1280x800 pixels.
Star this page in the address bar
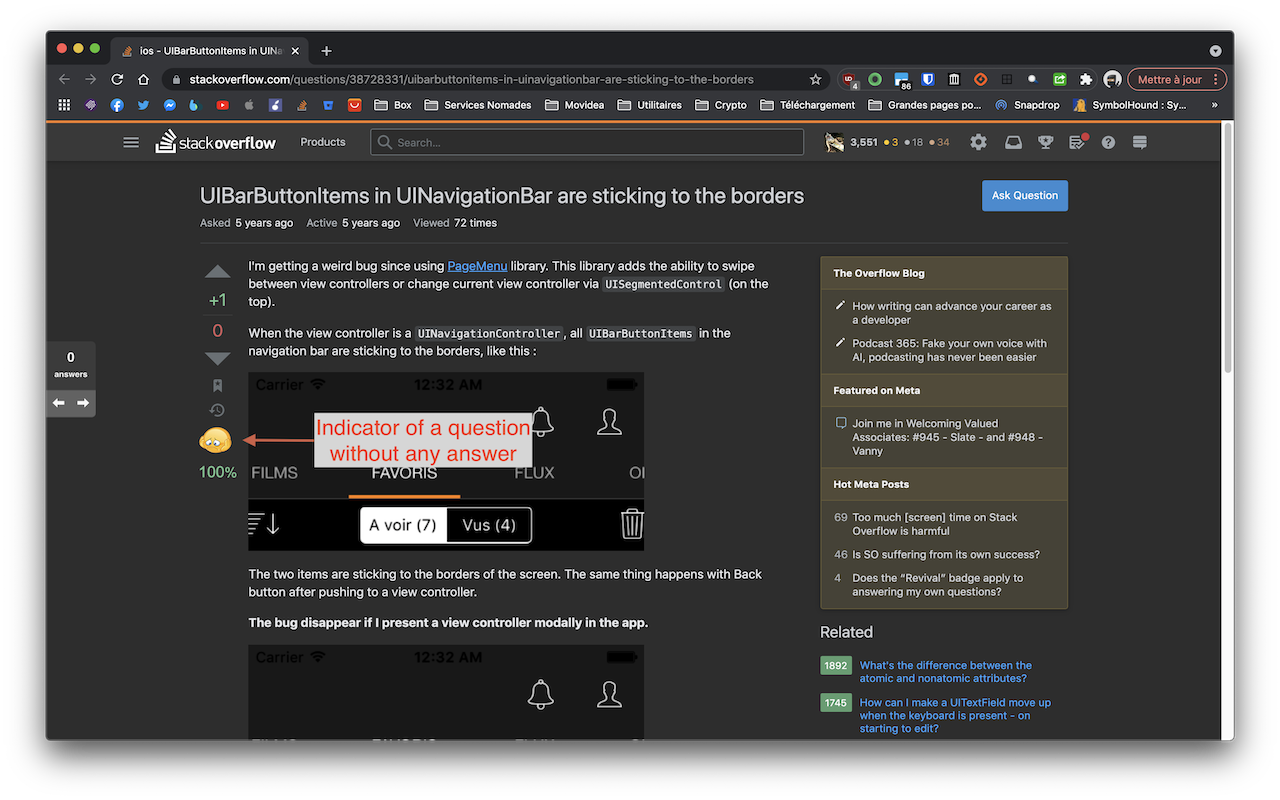coord(815,79)
